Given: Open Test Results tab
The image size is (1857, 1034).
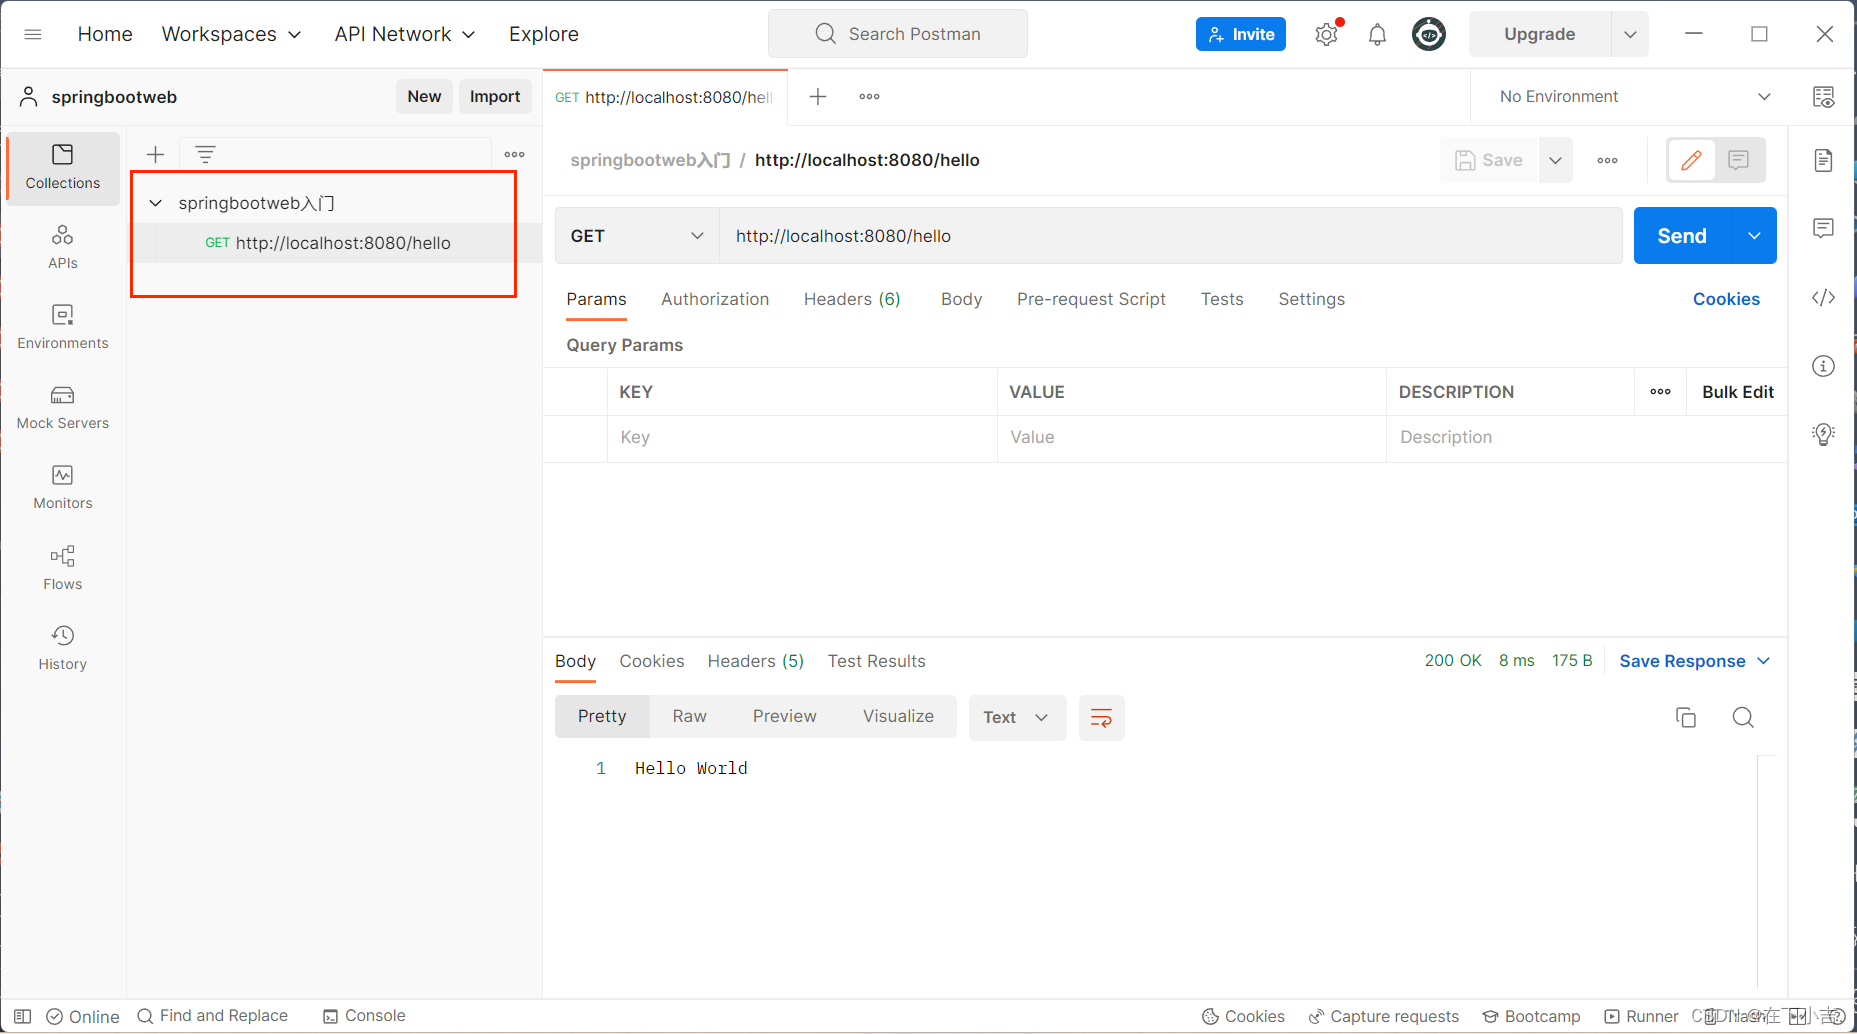Looking at the screenshot, I should click(876, 661).
